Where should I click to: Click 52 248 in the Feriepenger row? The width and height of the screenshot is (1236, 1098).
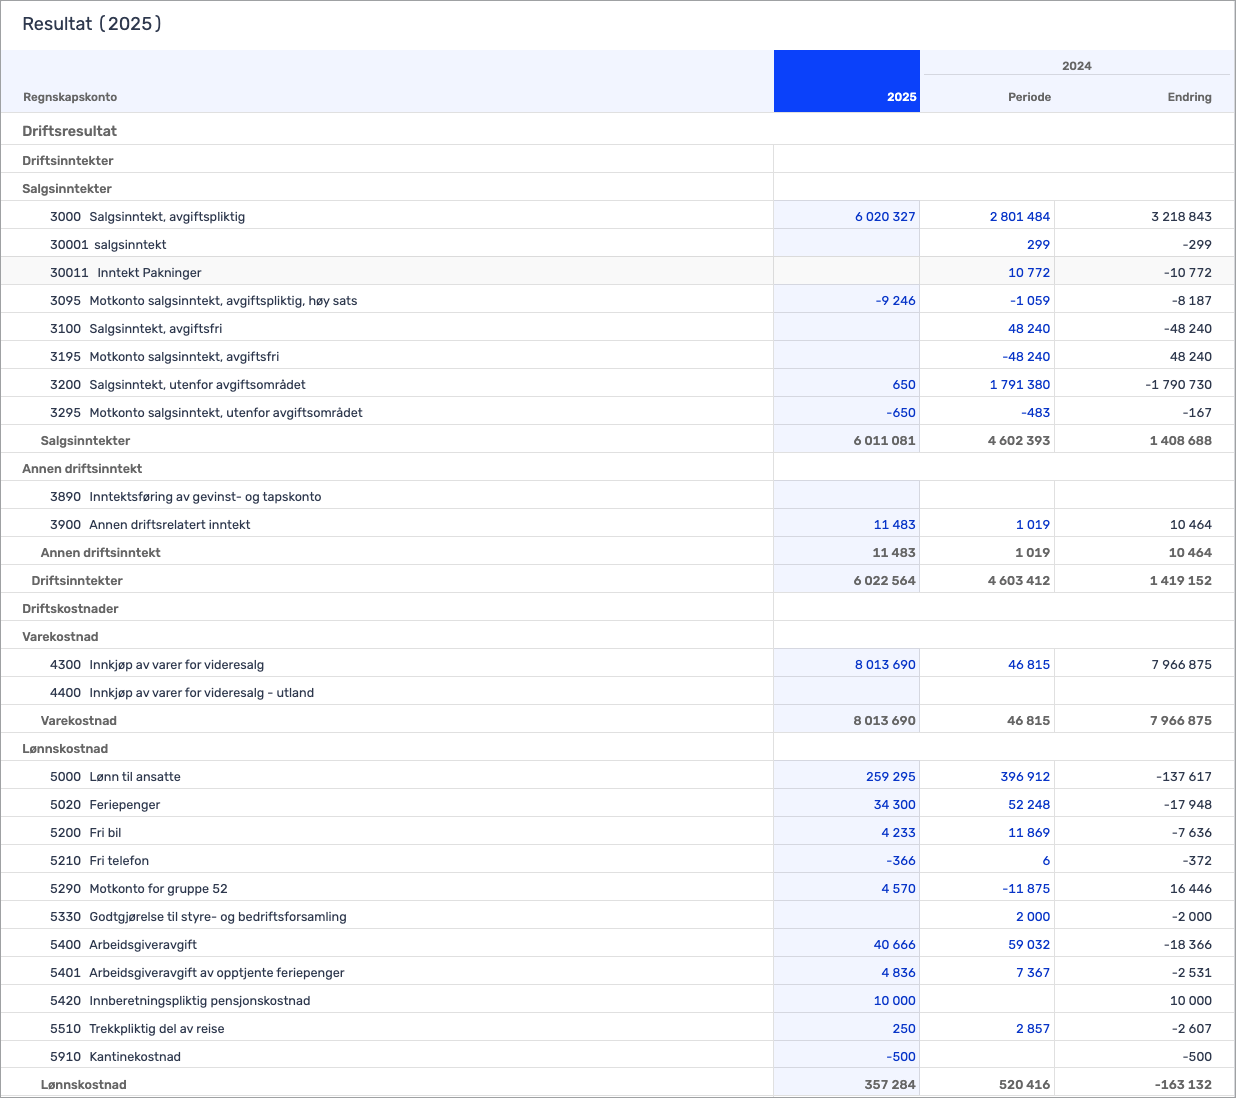[1029, 805]
